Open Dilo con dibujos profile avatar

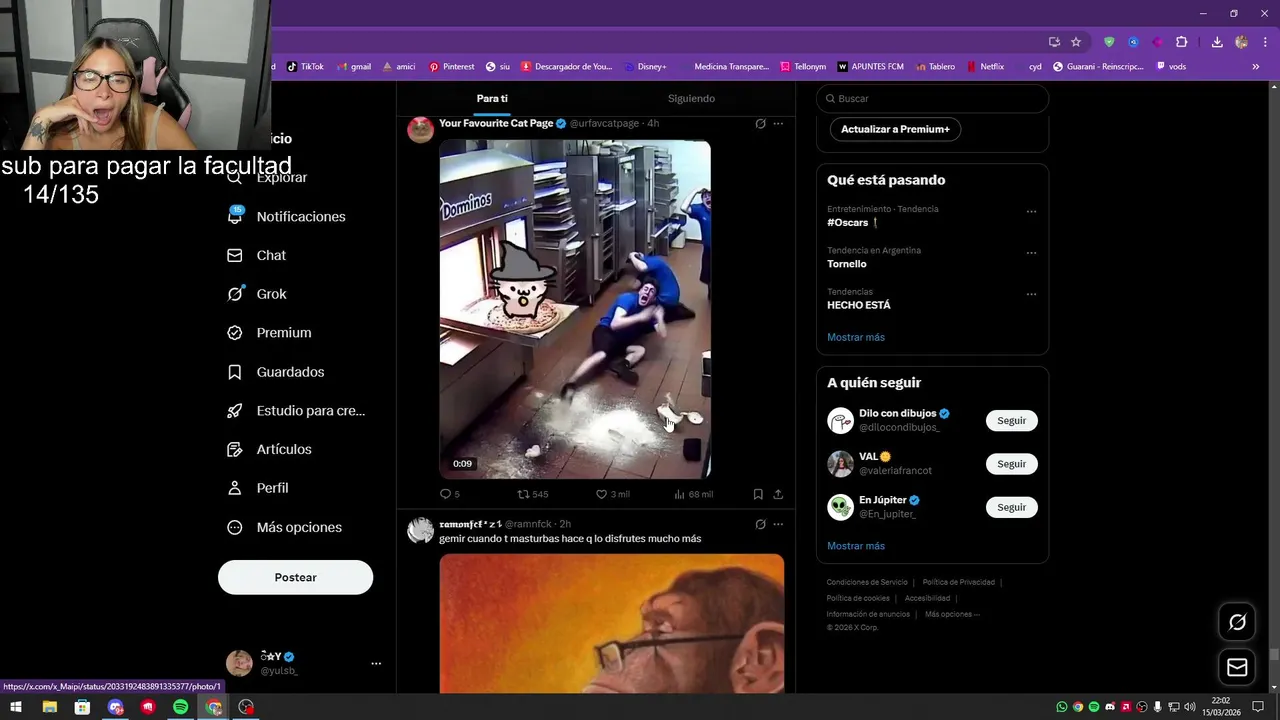coord(840,420)
